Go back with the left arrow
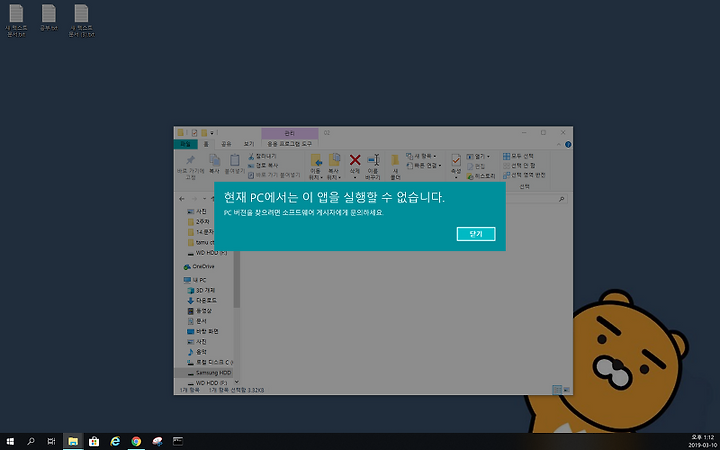This screenshot has height=450, width=720. point(182,199)
